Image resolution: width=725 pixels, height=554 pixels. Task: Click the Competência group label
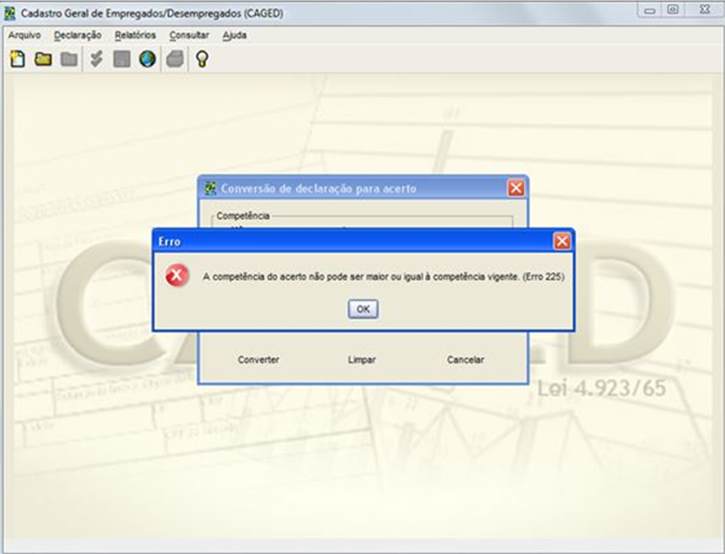point(243,216)
